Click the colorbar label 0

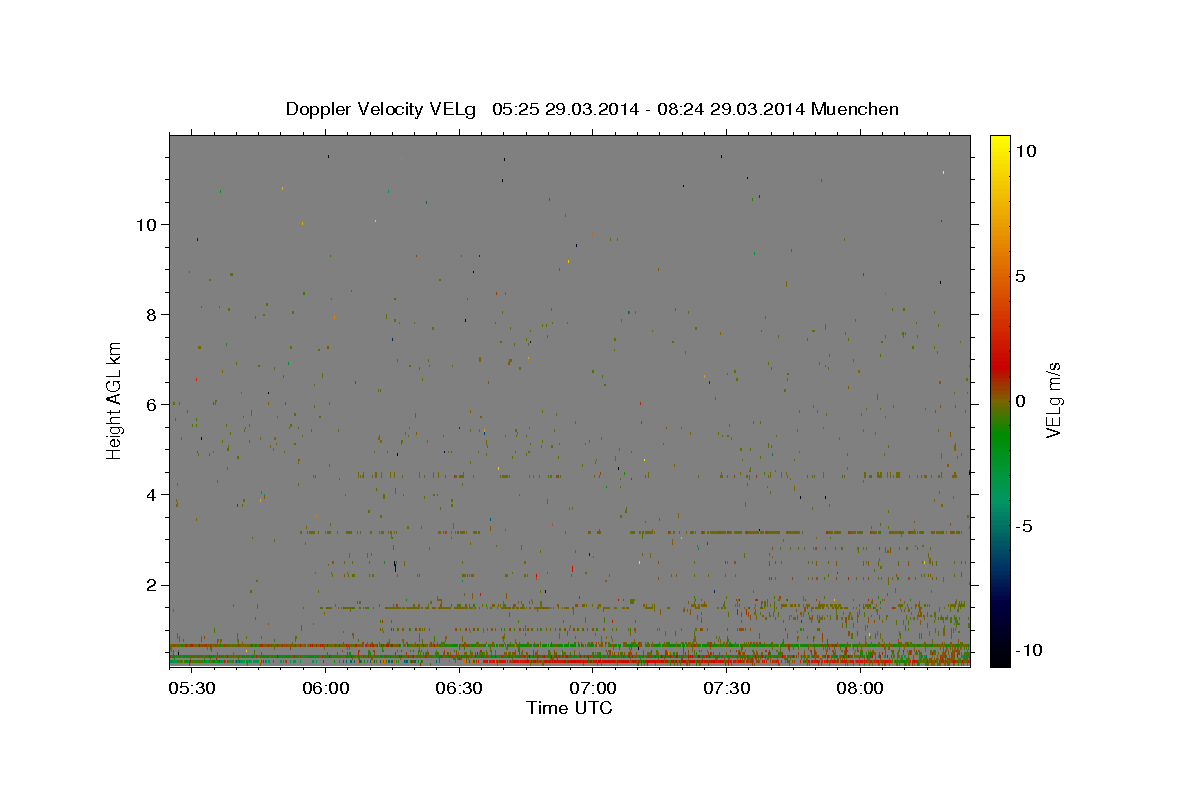1020,400
